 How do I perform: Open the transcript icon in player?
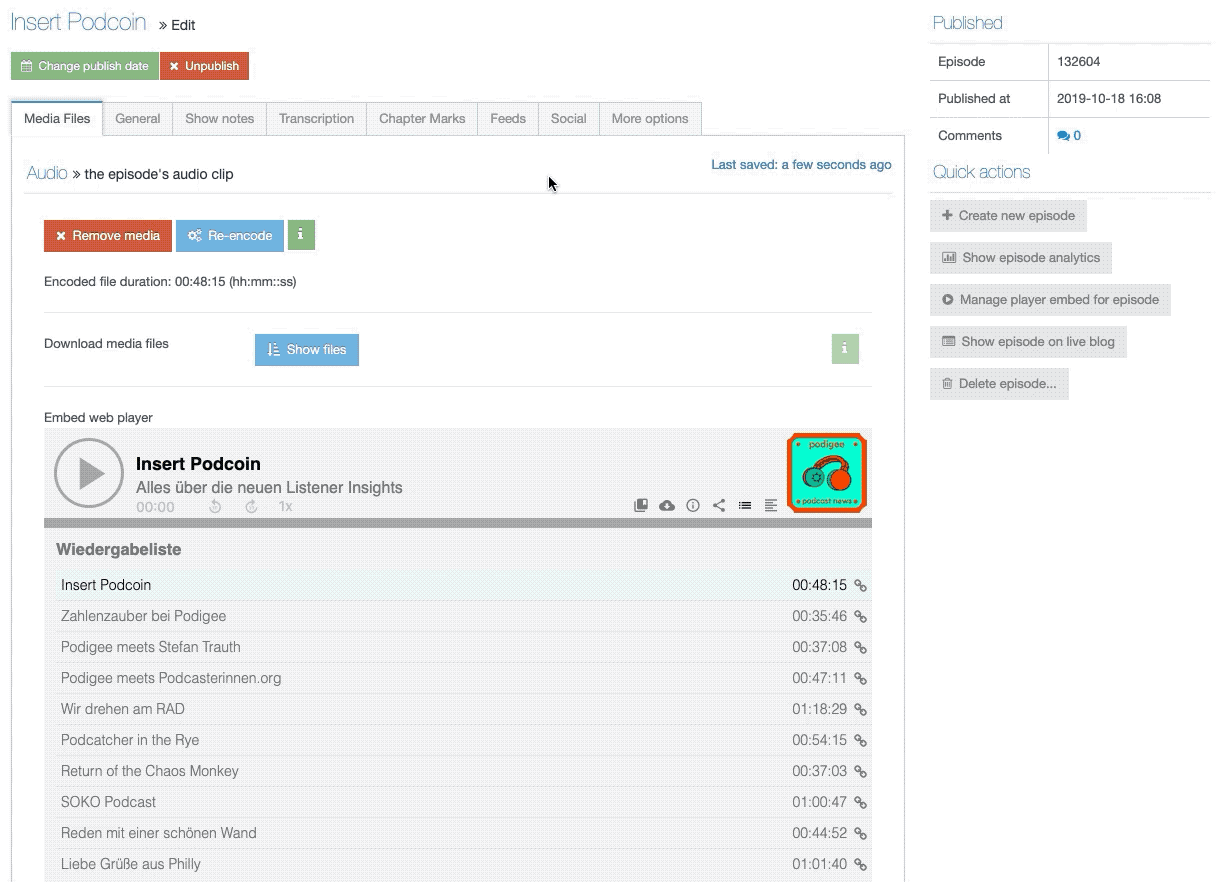771,506
